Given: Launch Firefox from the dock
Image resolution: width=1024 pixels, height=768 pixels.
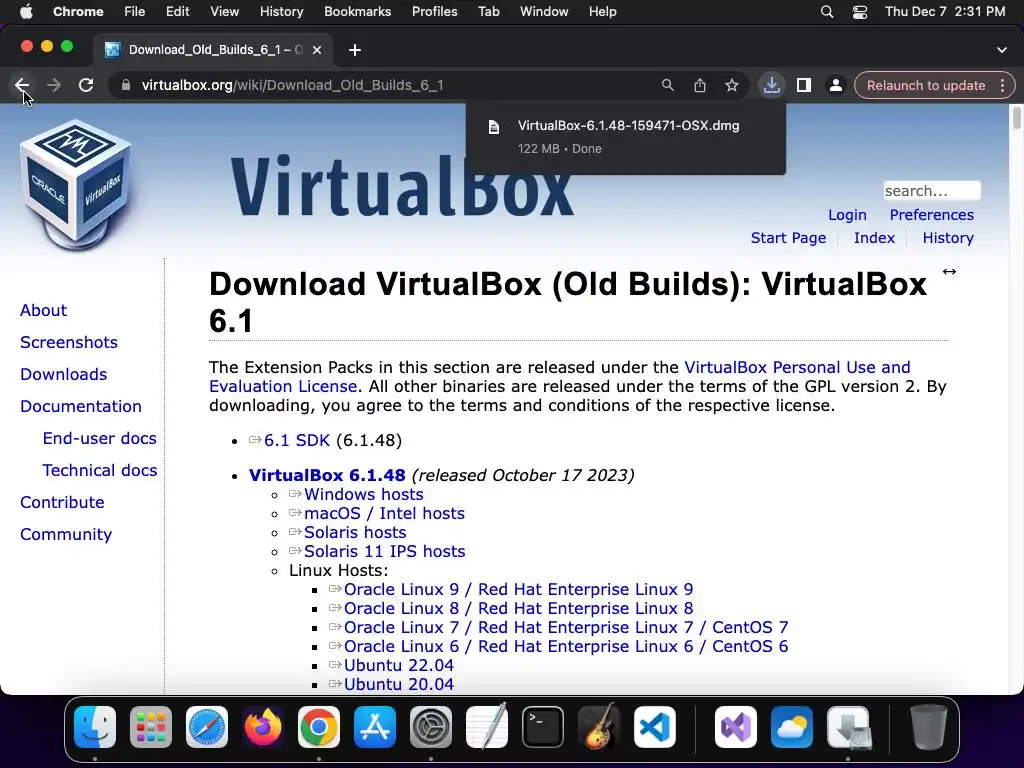Looking at the screenshot, I should point(263,727).
